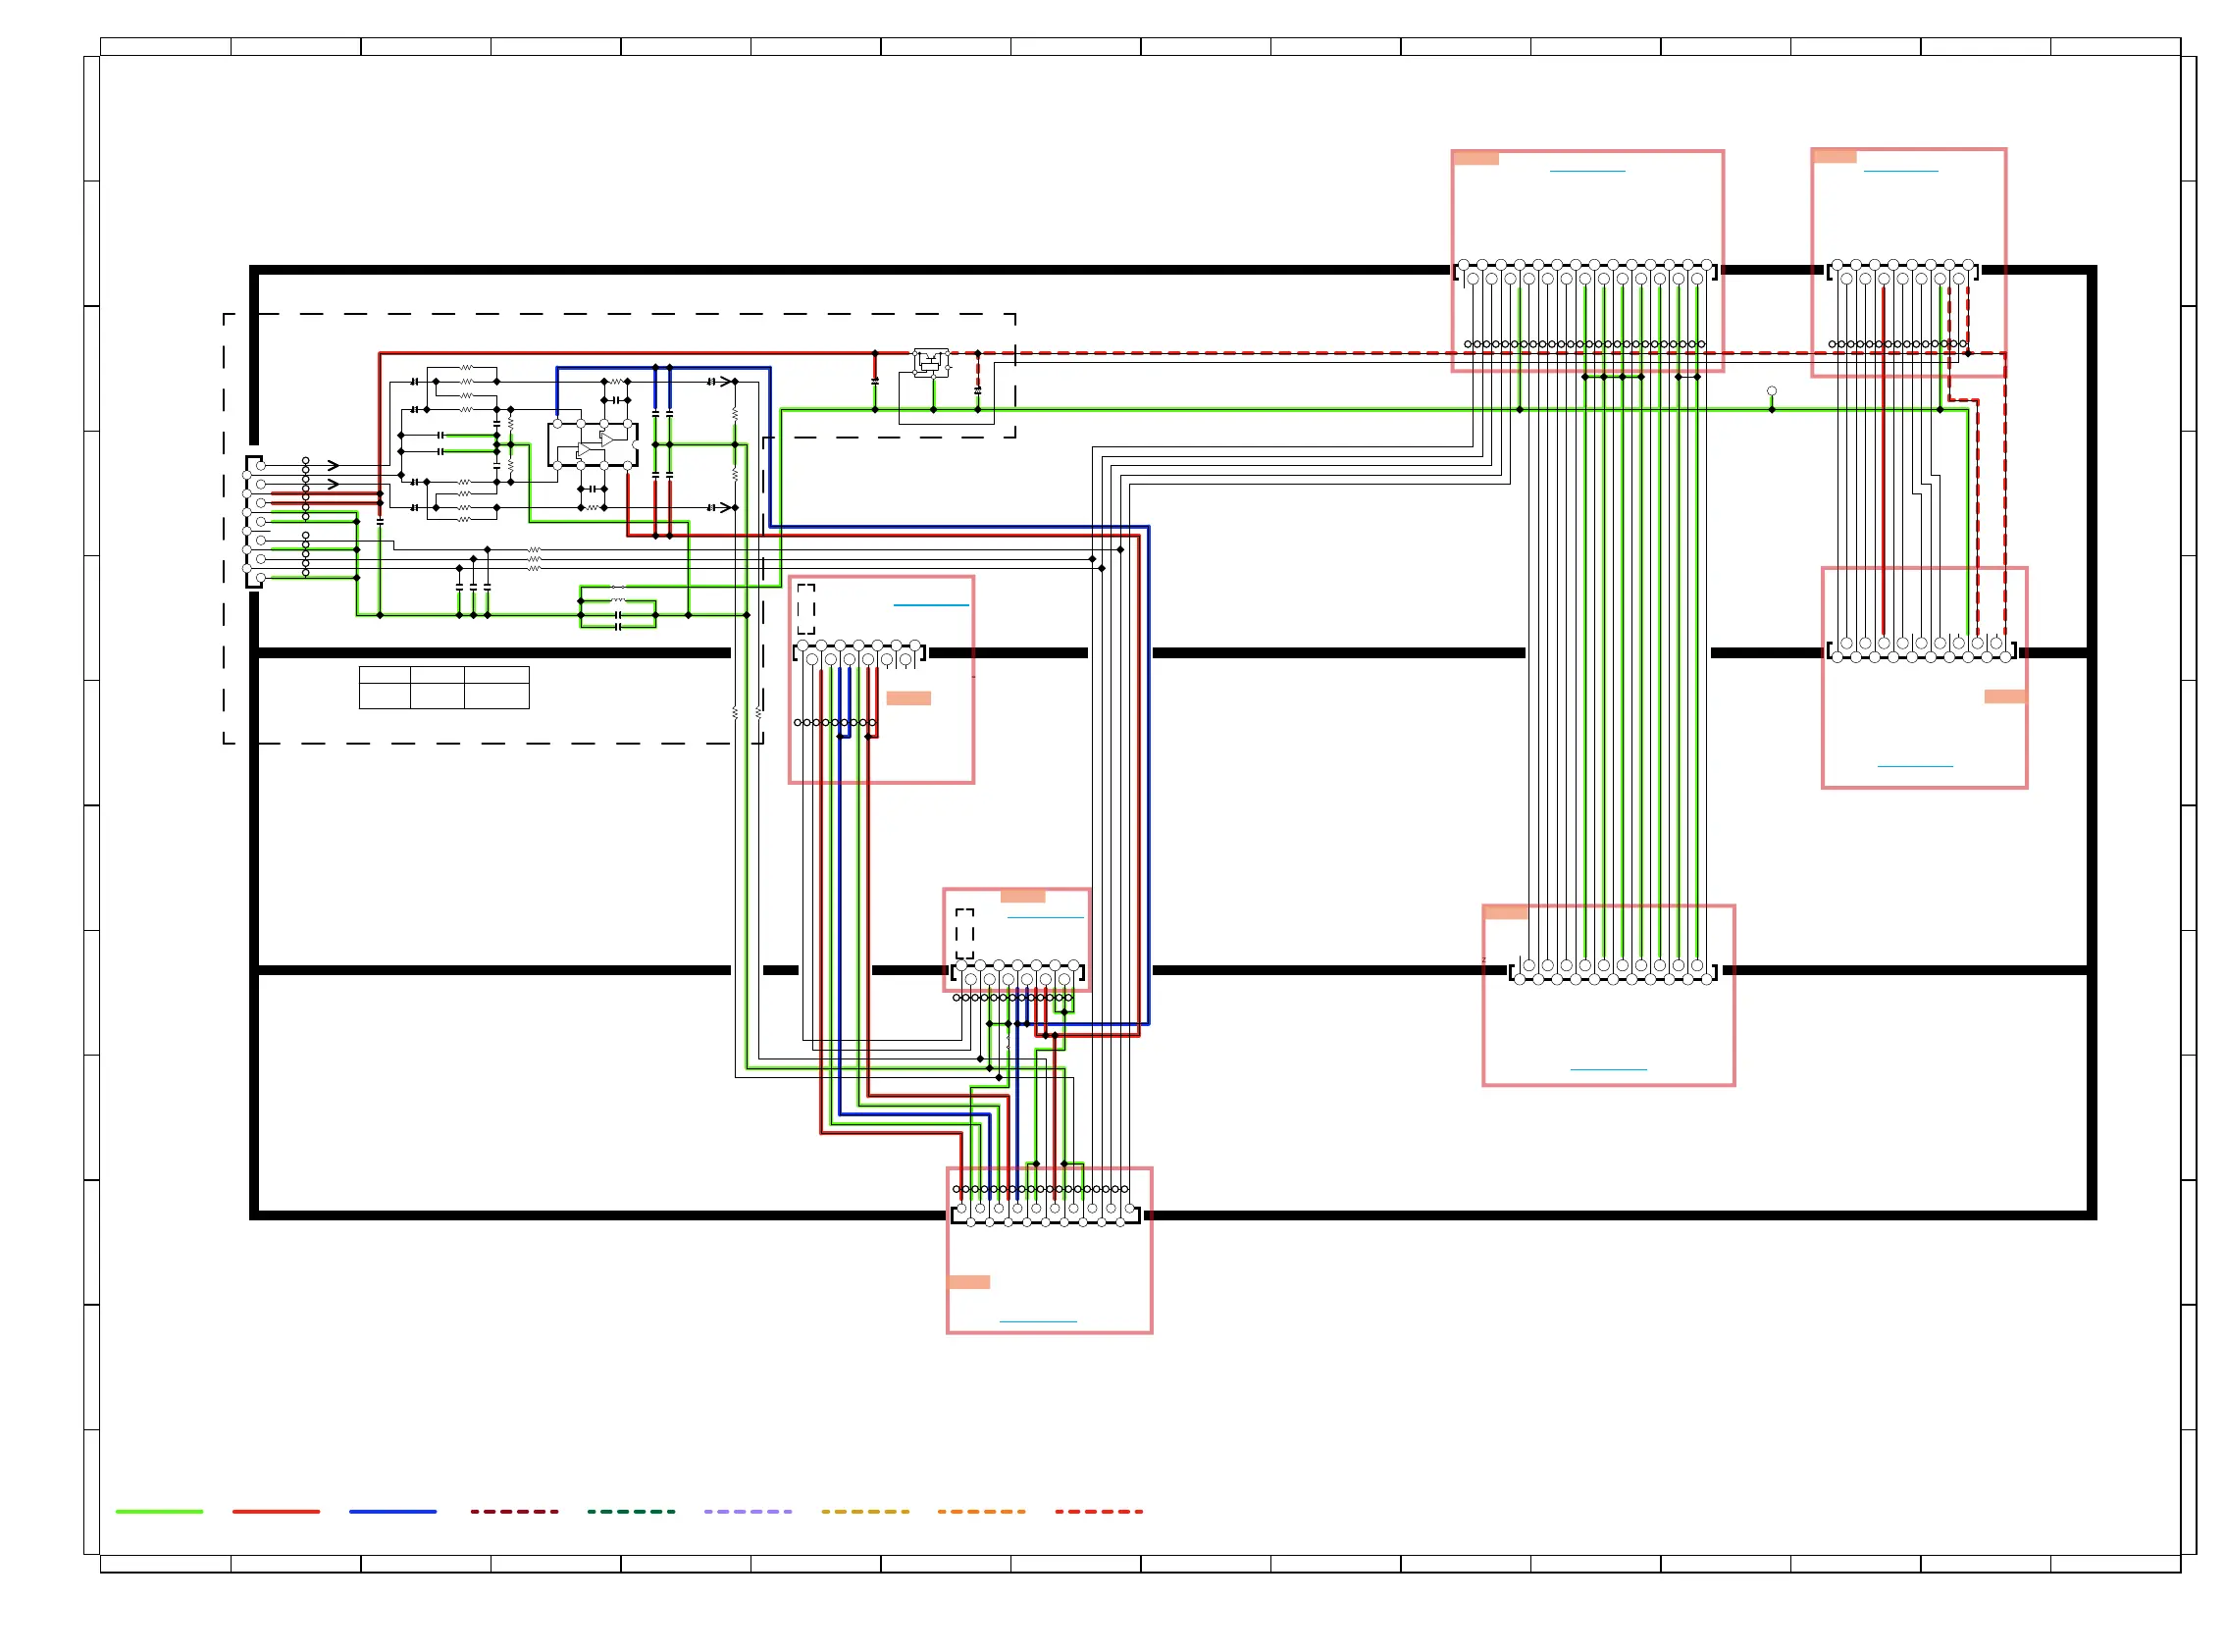Click the dashed purple legend line
The height and width of the screenshot is (1652, 2225).
pos(747,1512)
